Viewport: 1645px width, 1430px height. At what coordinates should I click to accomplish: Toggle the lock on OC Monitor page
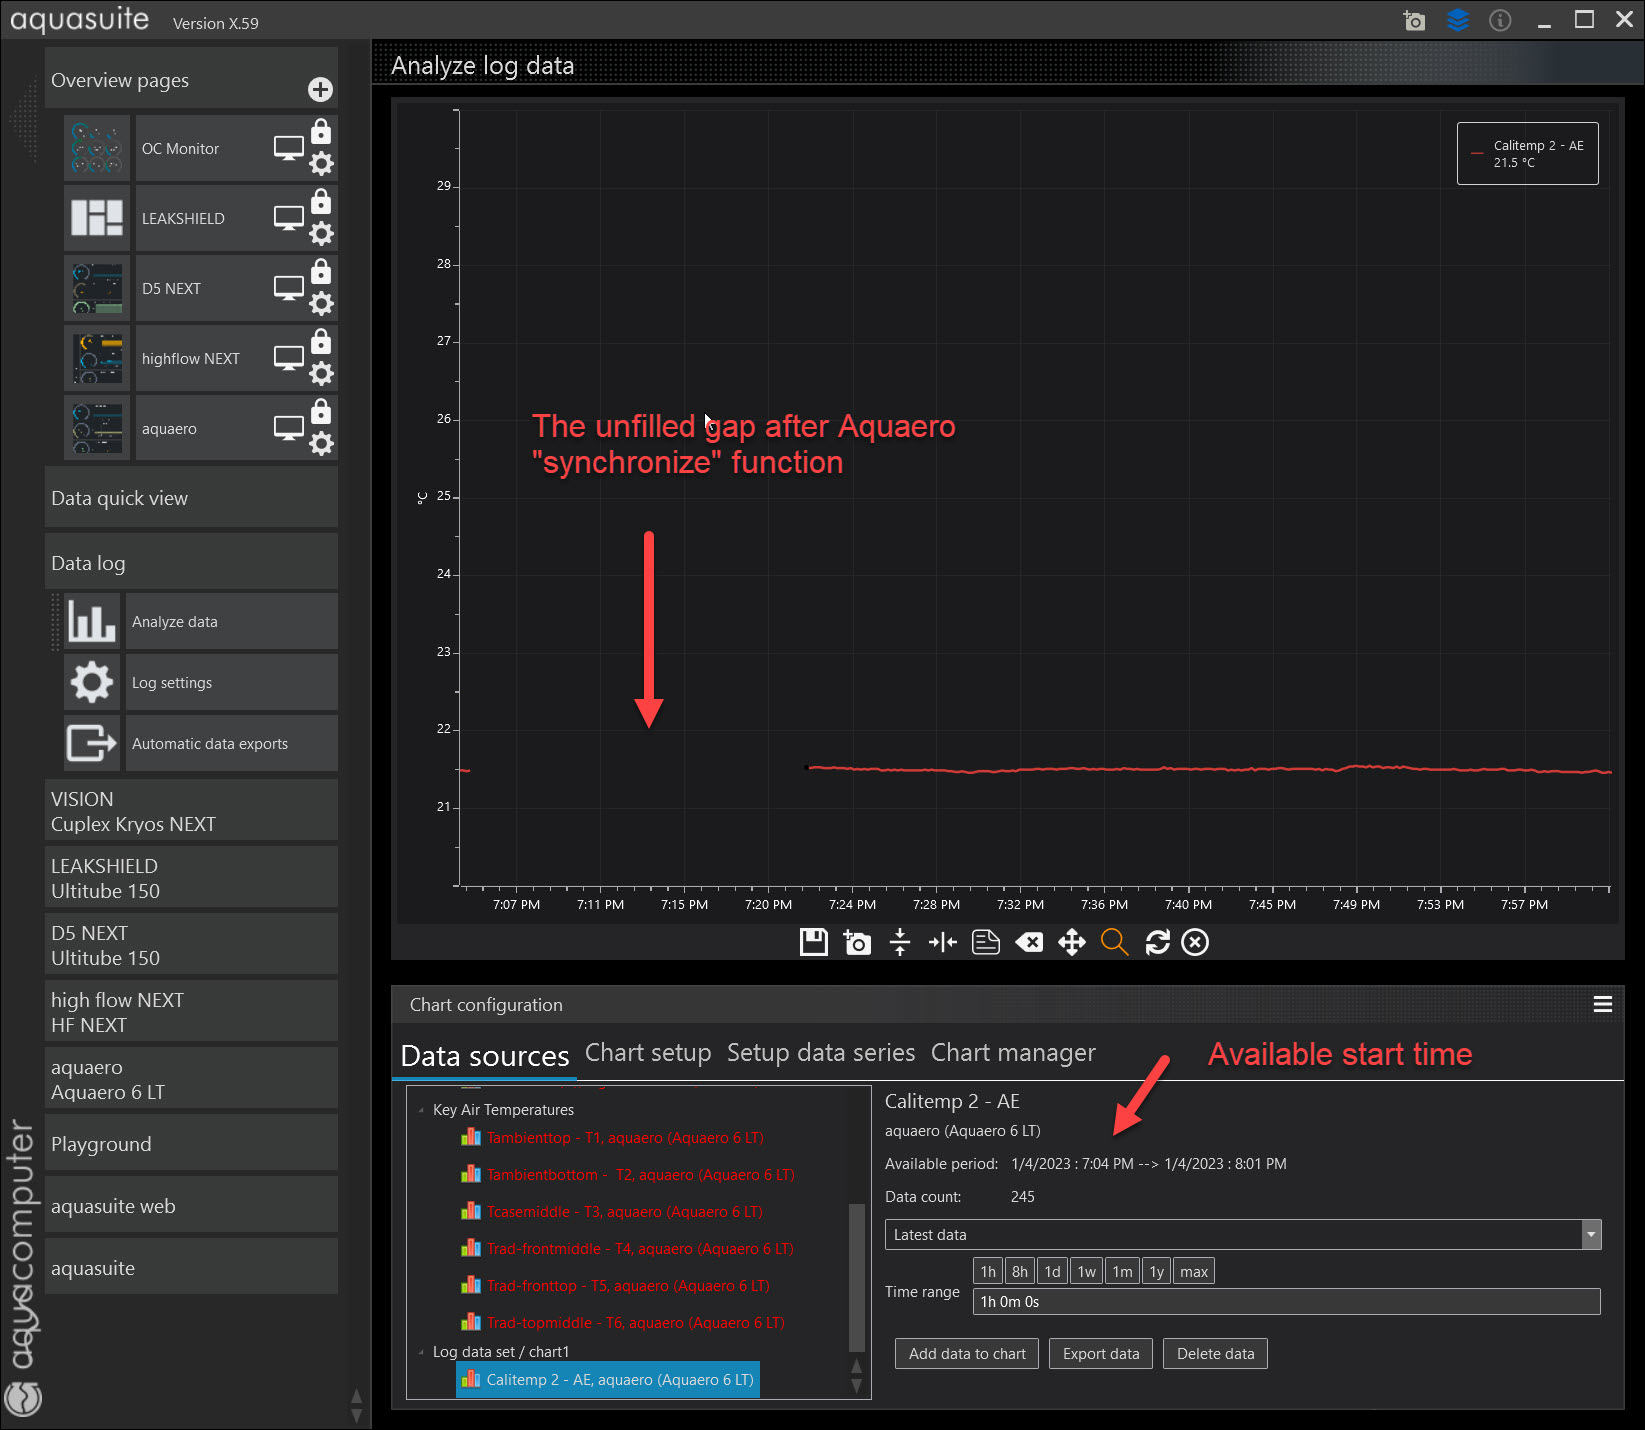(x=321, y=132)
